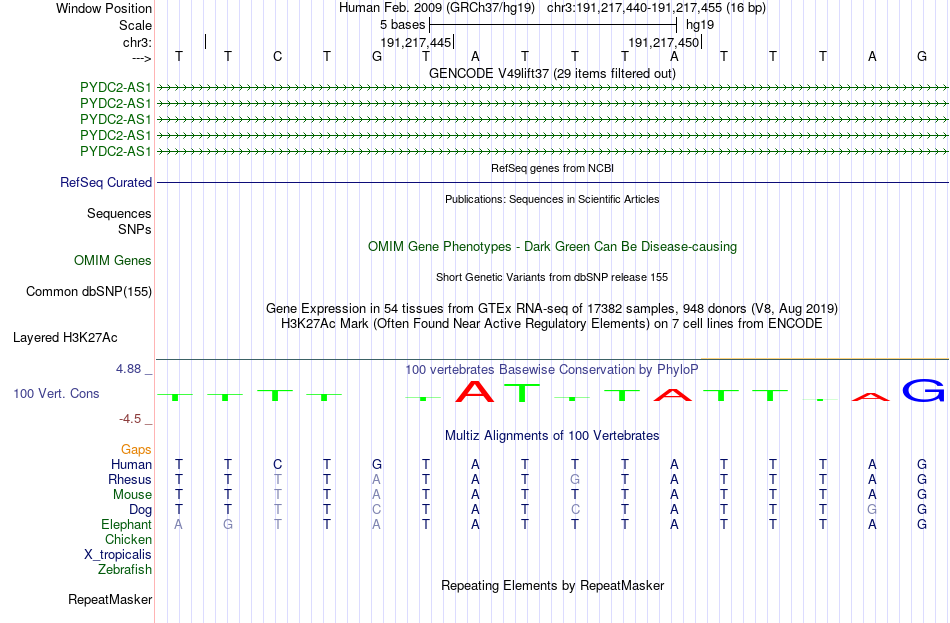Click the -4.5 conservation axis value
This screenshot has height=623, width=950.
(130, 419)
